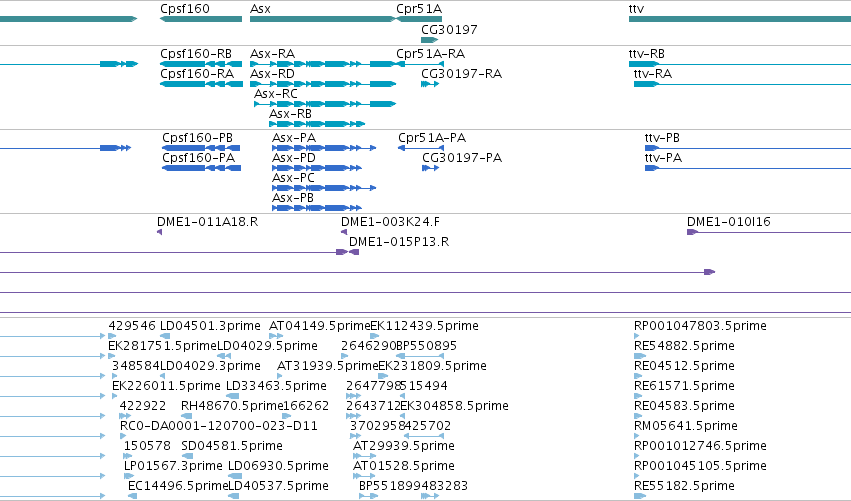Select EST SD04581.5prime
Image resolution: width=851 pixels, height=501 pixels.
click(232, 446)
